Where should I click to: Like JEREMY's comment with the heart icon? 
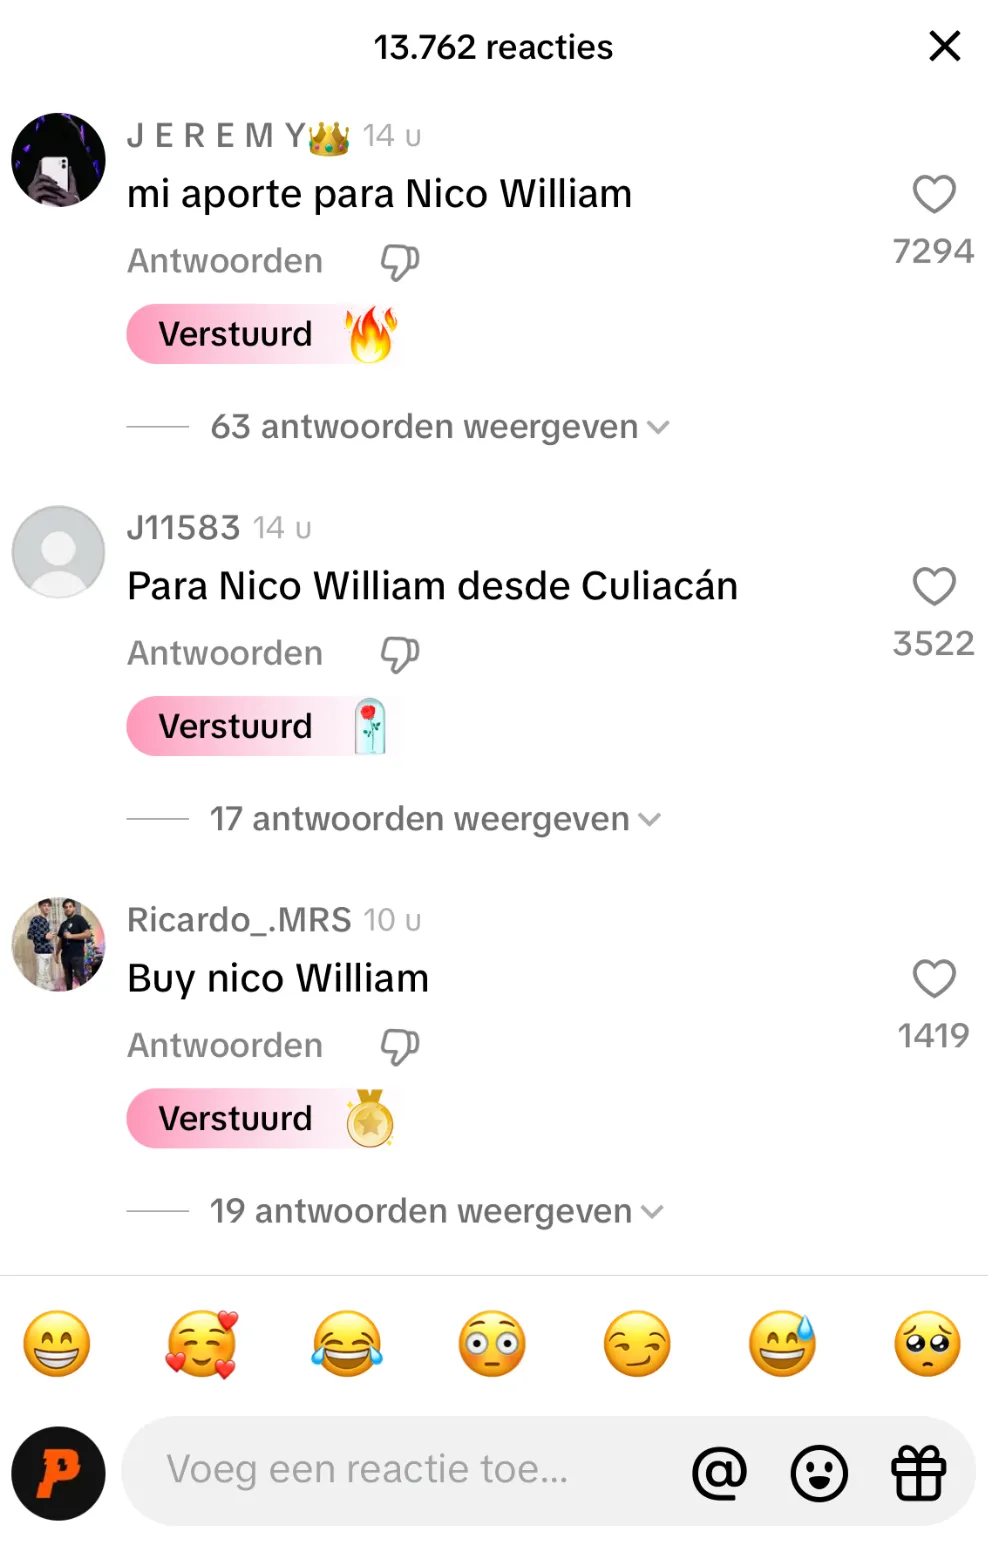[934, 194]
